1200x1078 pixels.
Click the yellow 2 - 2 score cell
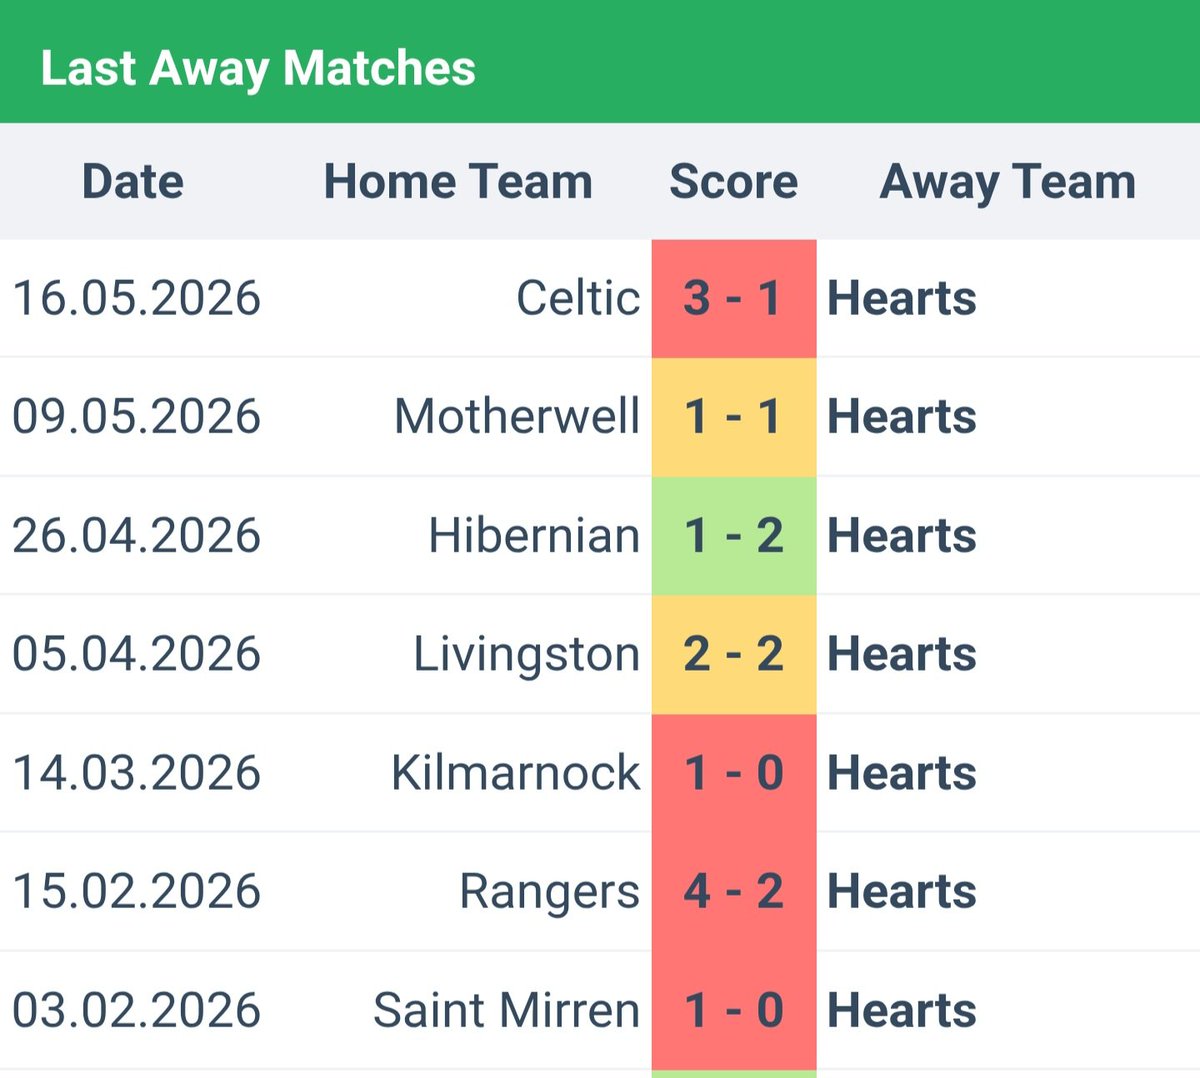734,654
